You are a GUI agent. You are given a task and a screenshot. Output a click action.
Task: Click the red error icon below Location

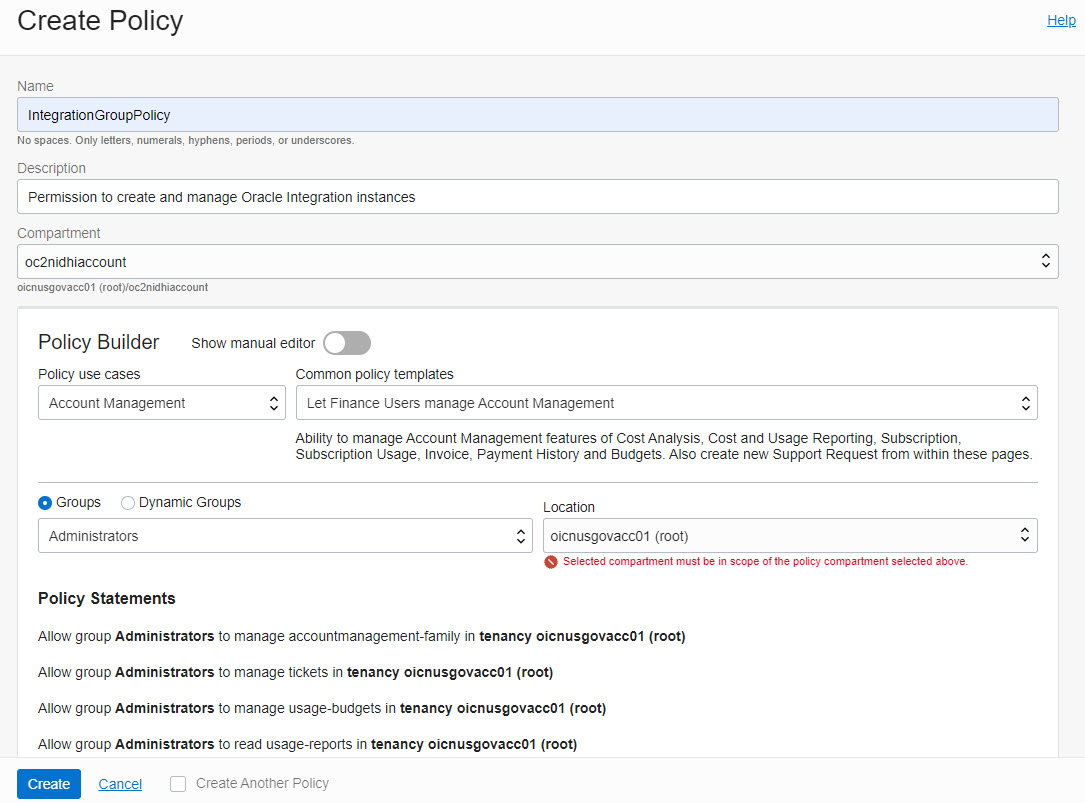551,561
